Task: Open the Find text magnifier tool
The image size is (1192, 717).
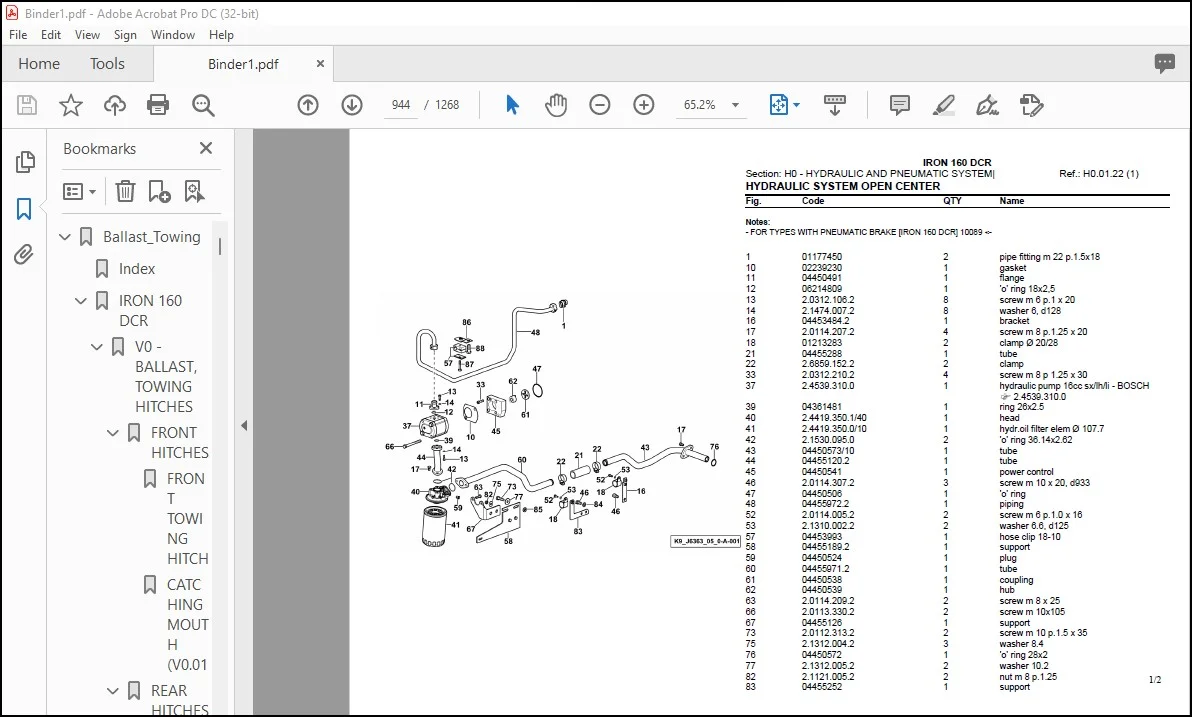Action: click(x=203, y=105)
